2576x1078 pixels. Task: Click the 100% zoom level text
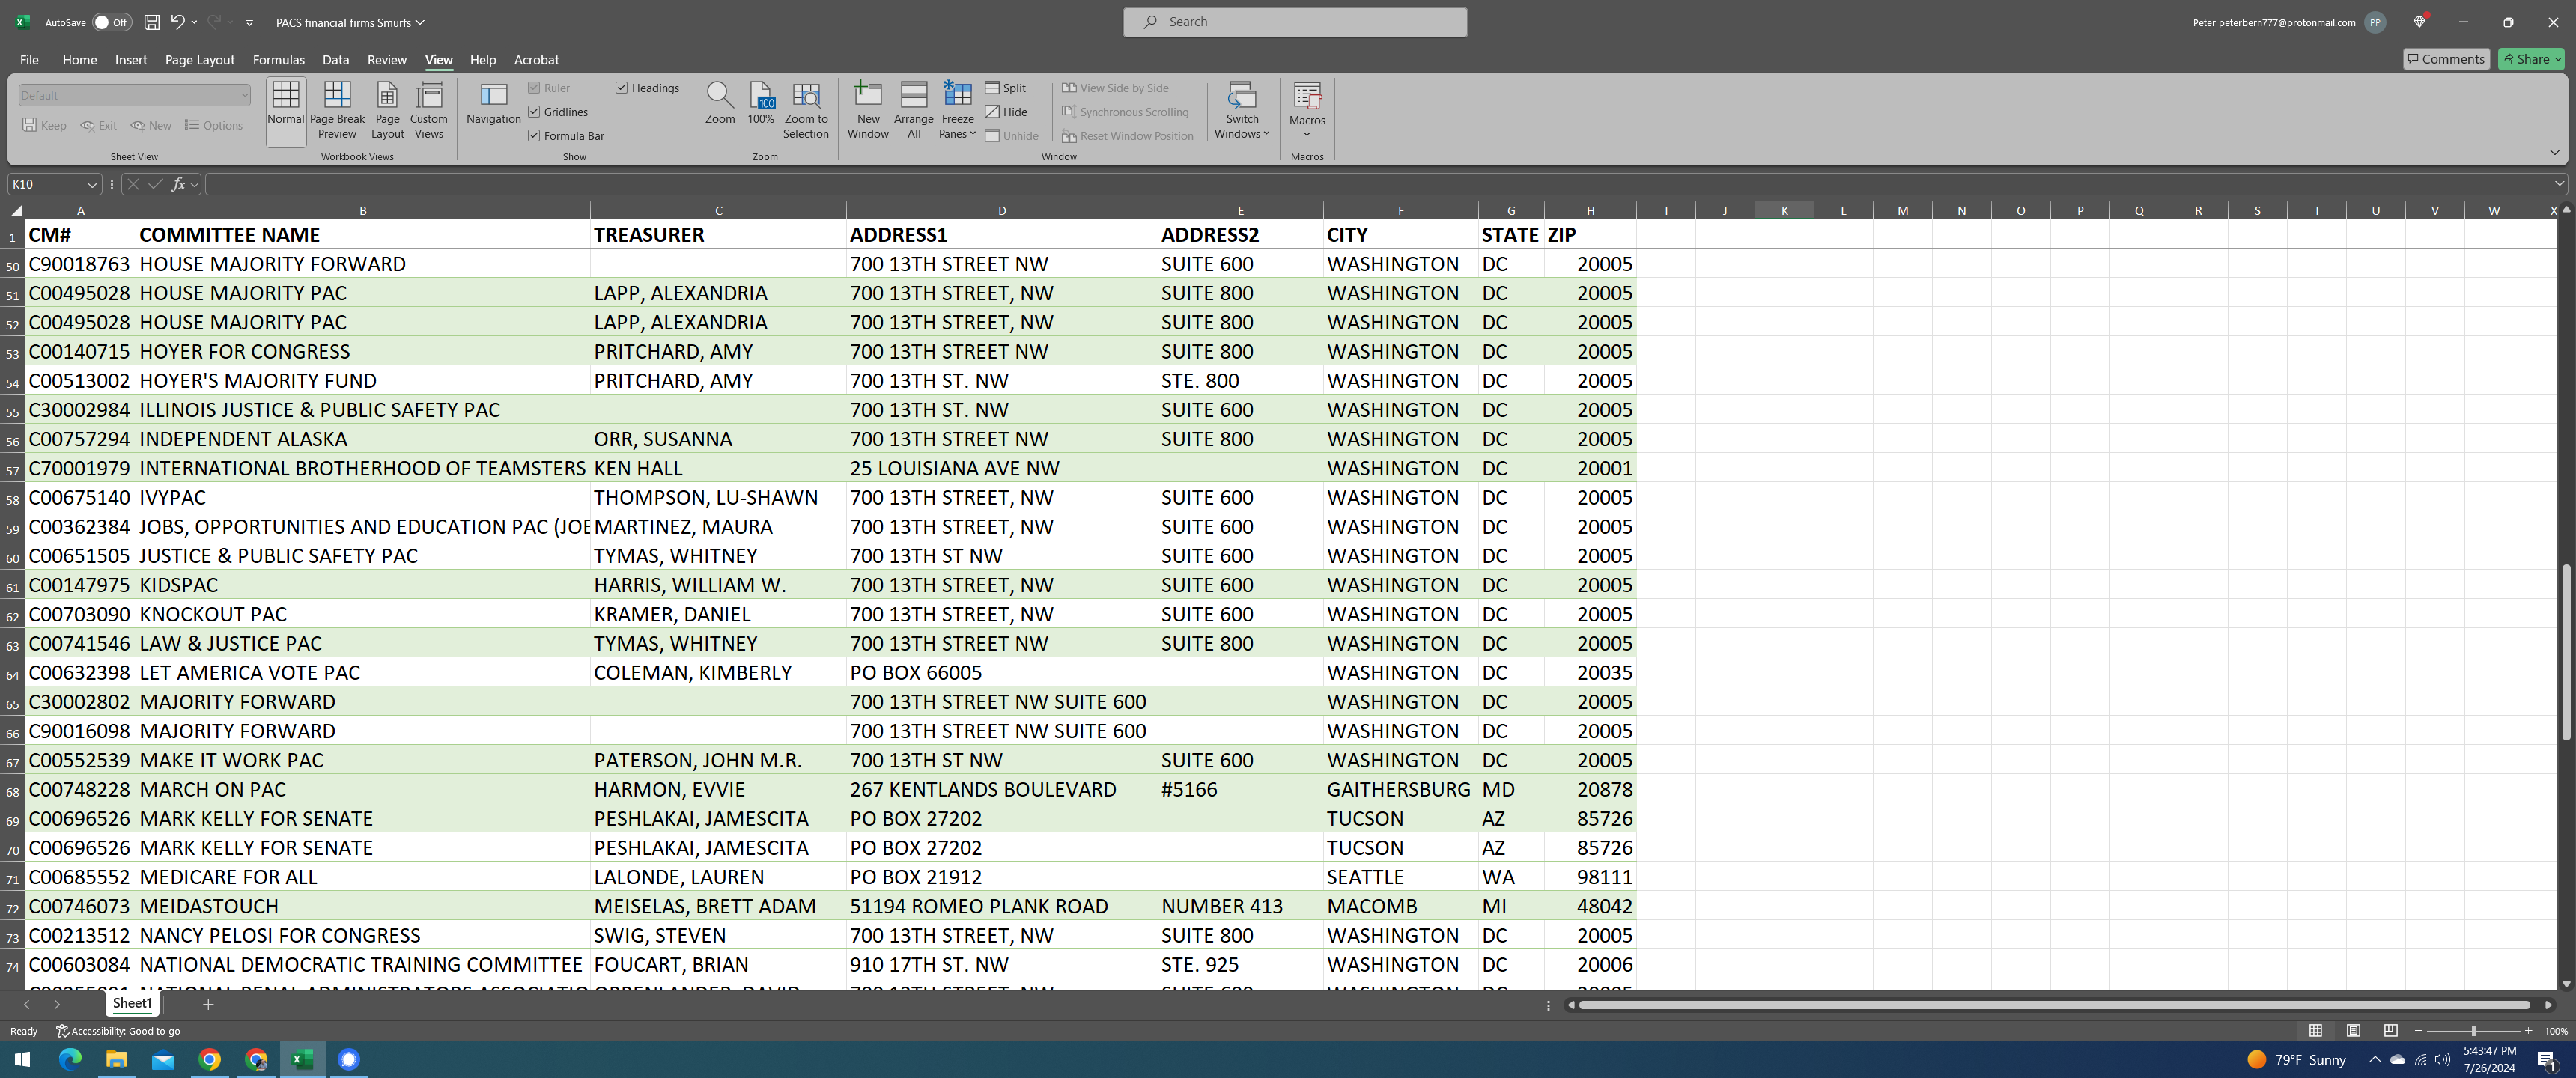(2556, 1031)
